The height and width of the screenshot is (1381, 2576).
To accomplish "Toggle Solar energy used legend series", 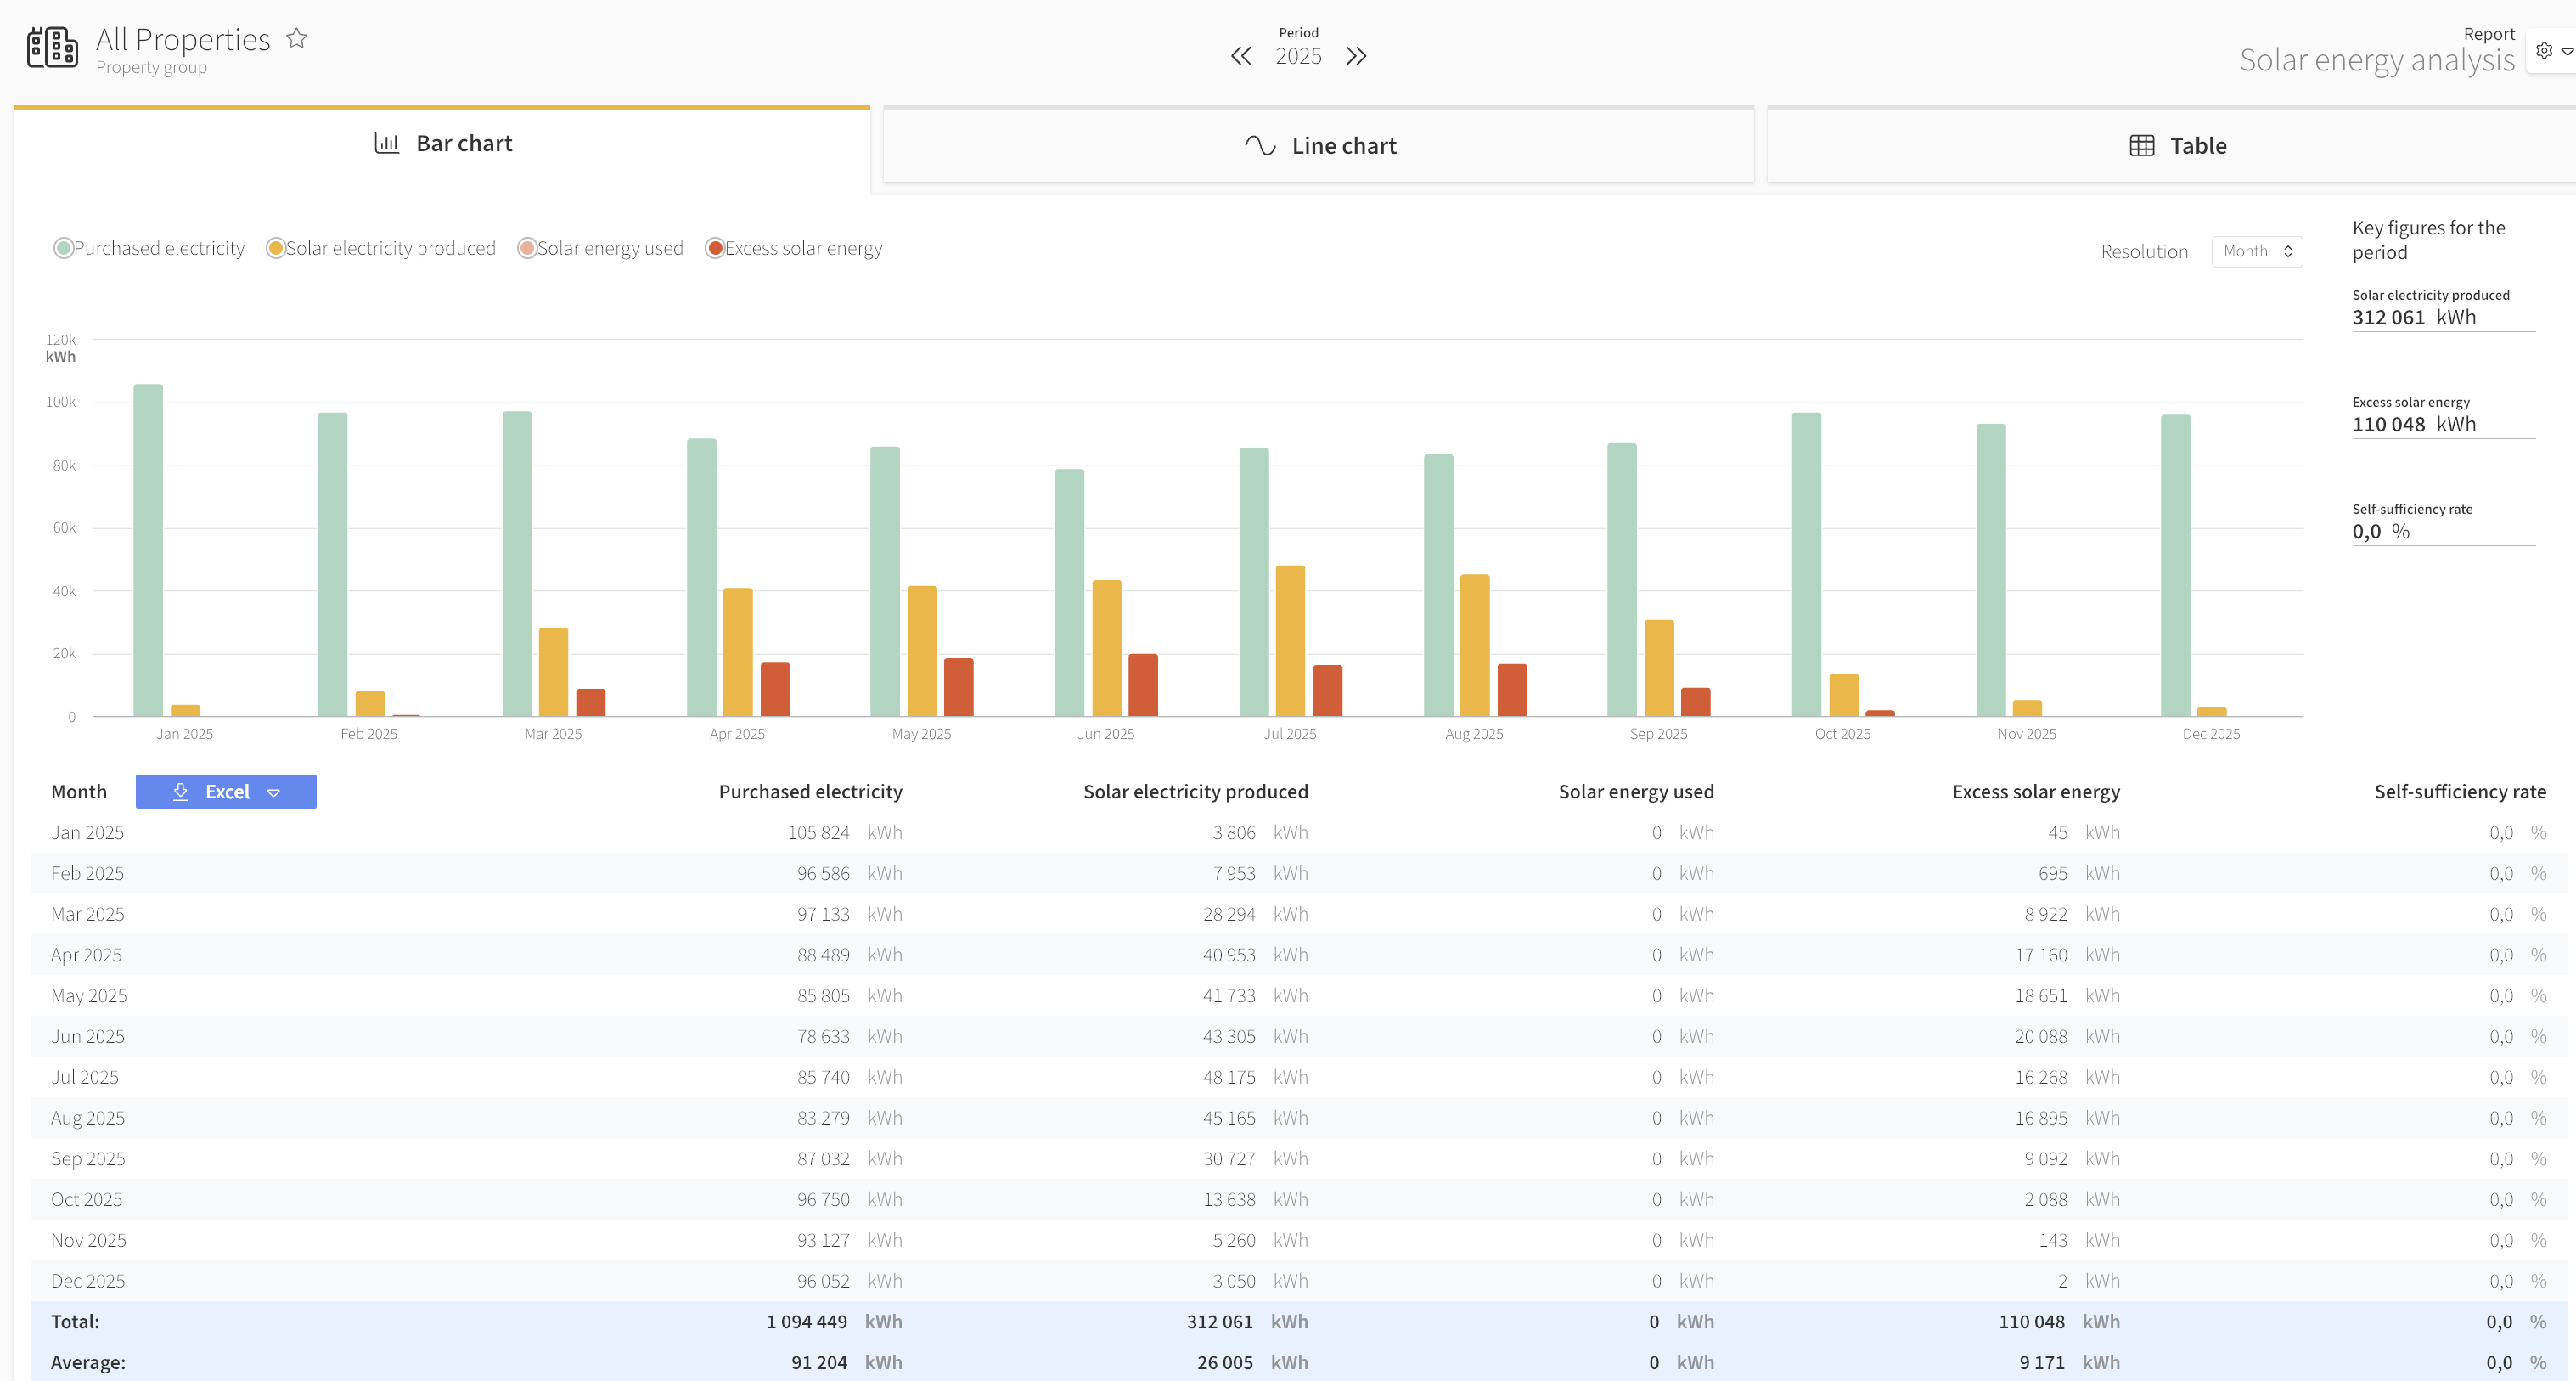I will point(600,248).
